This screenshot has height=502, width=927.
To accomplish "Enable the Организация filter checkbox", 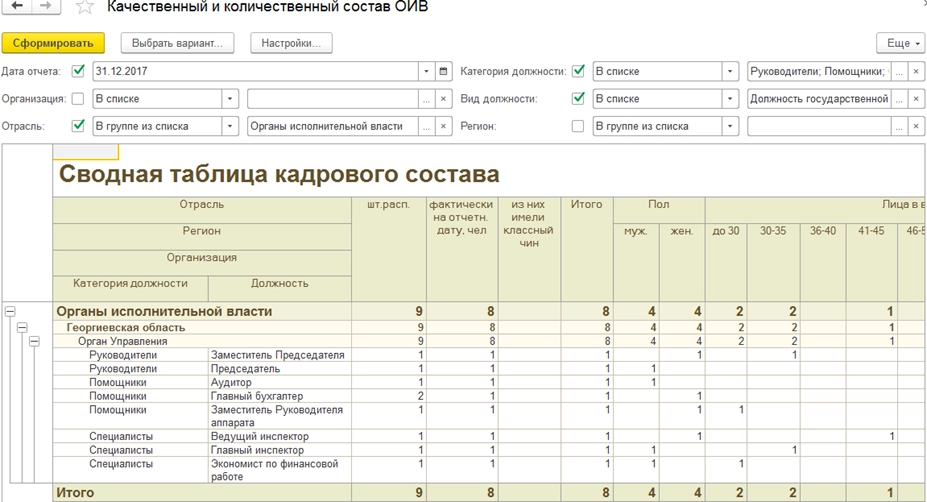I will [x=77, y=99].
